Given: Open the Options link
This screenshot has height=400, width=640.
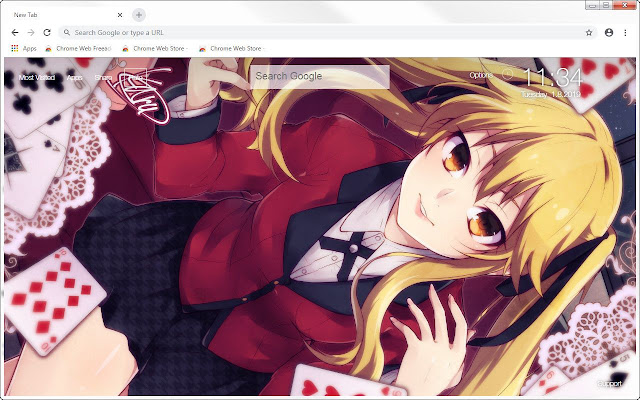Looking at the screenshot, I should click(x=481, y=75).
